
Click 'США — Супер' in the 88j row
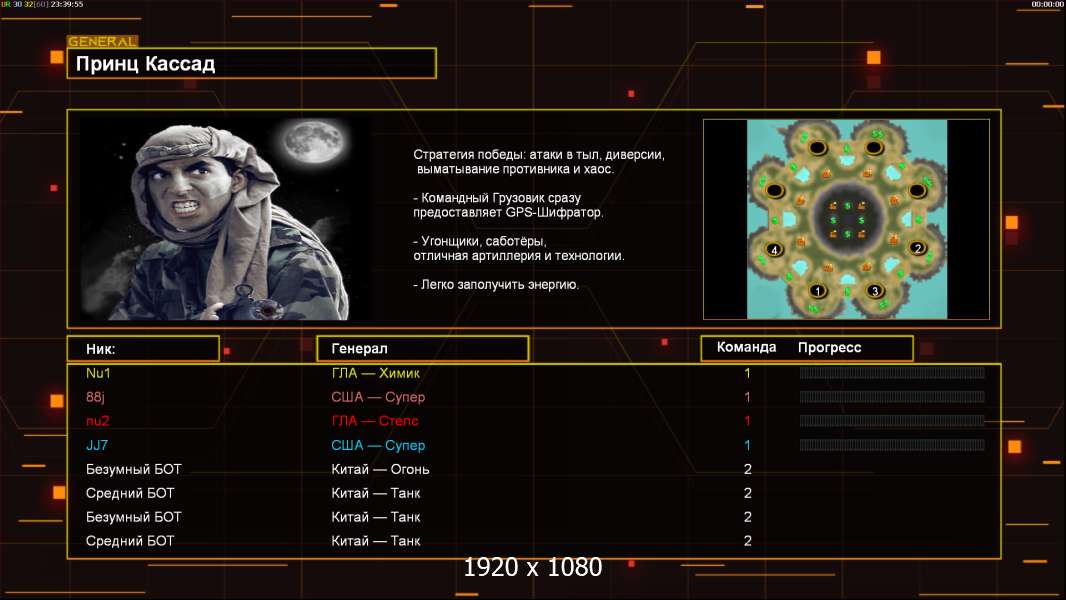[x=378, y=397]
